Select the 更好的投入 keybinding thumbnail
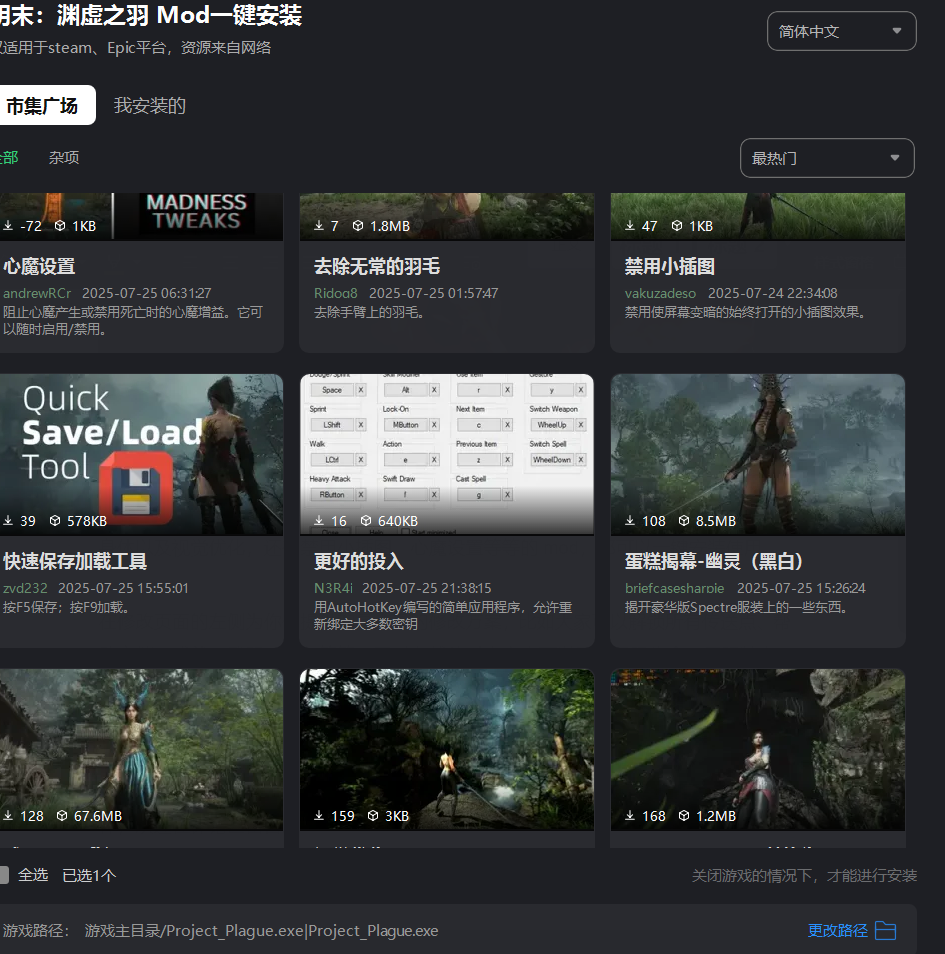Viewport: 945px width, 954px height. tap(447, 454)
